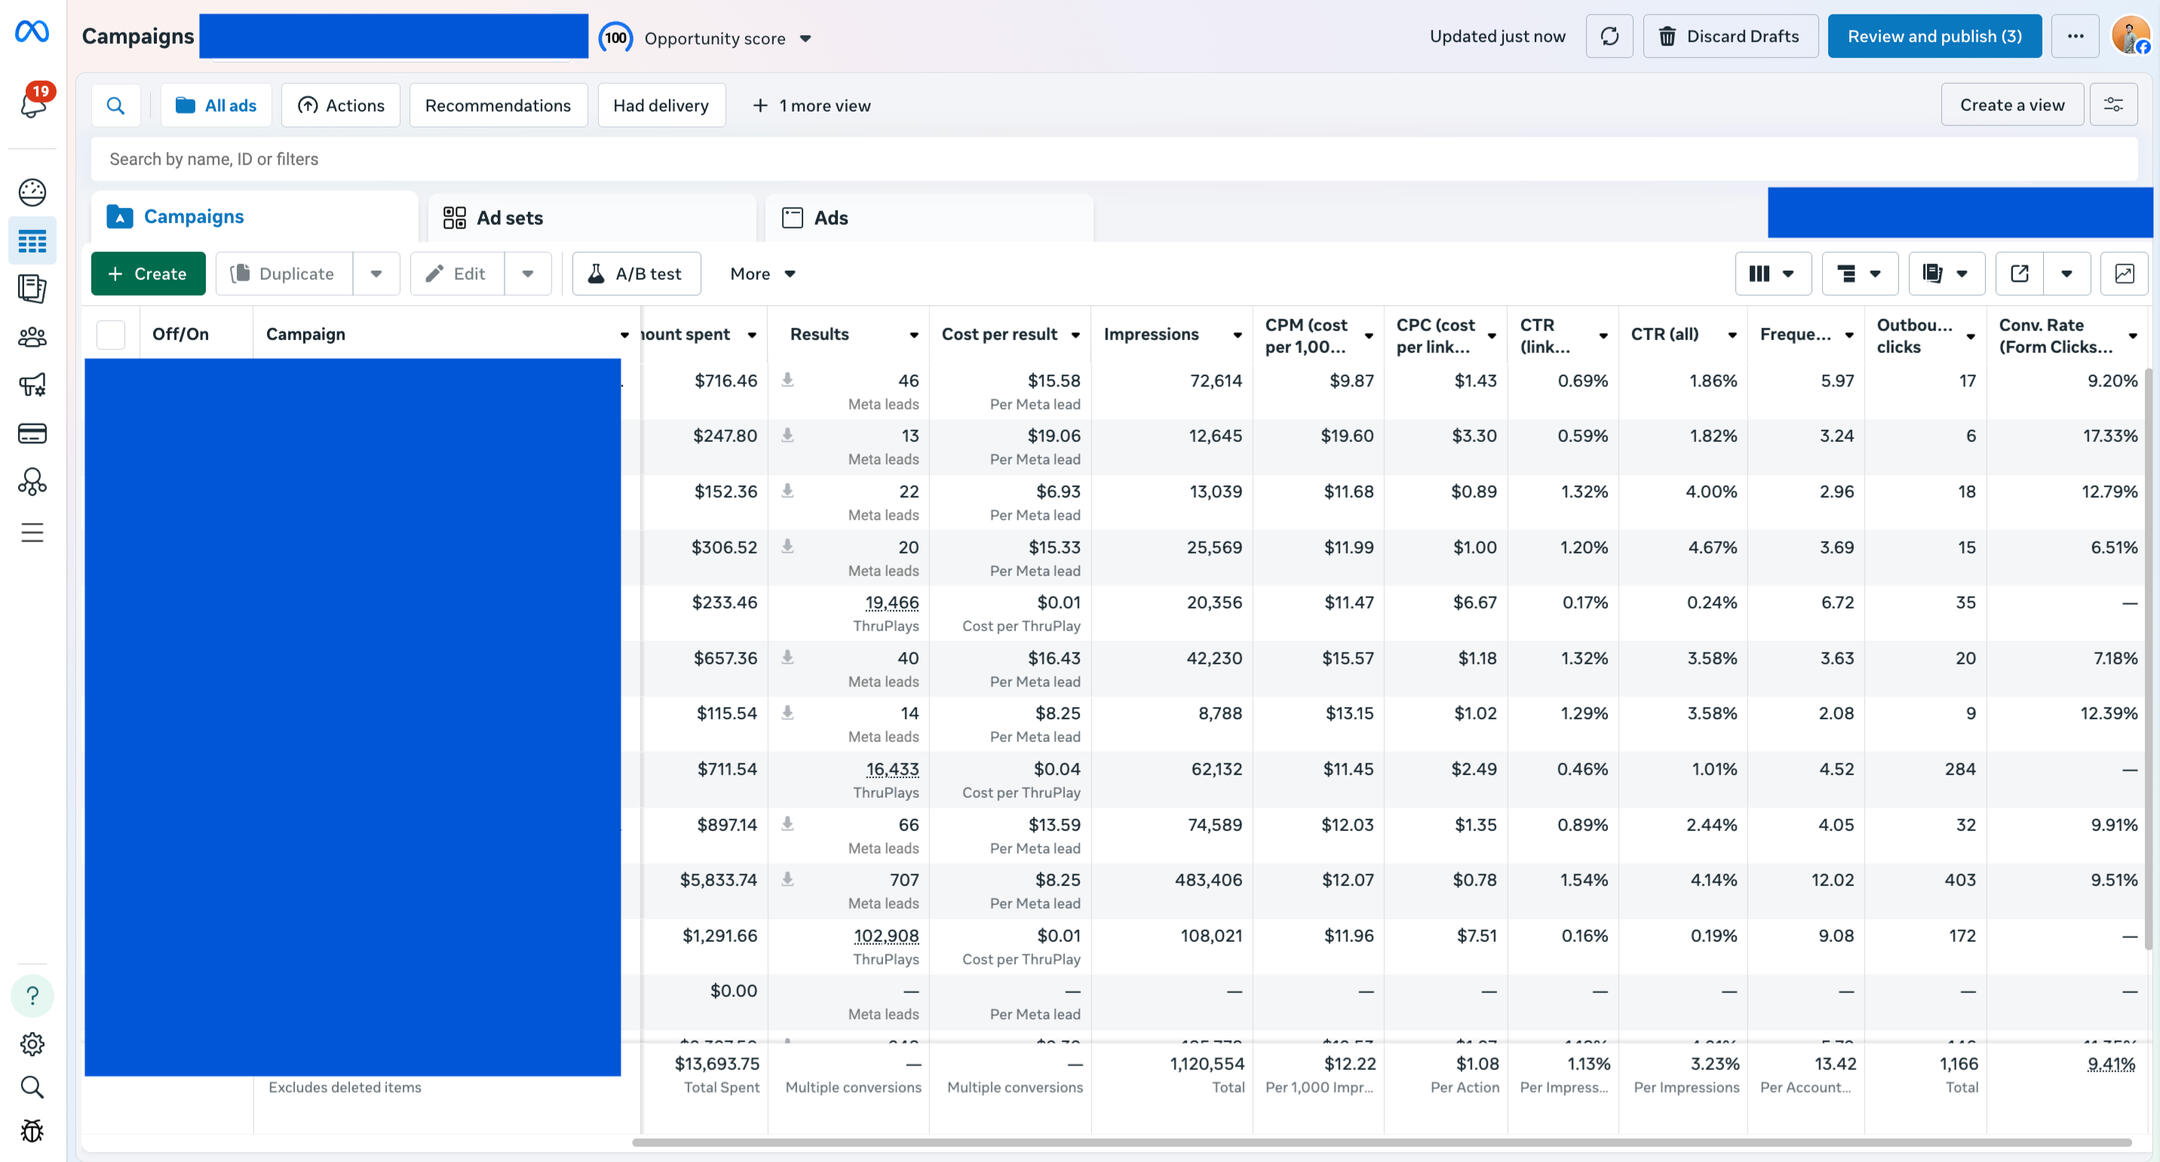
Task: Click the Discard Drafts button
Action: click(1730, 36)
